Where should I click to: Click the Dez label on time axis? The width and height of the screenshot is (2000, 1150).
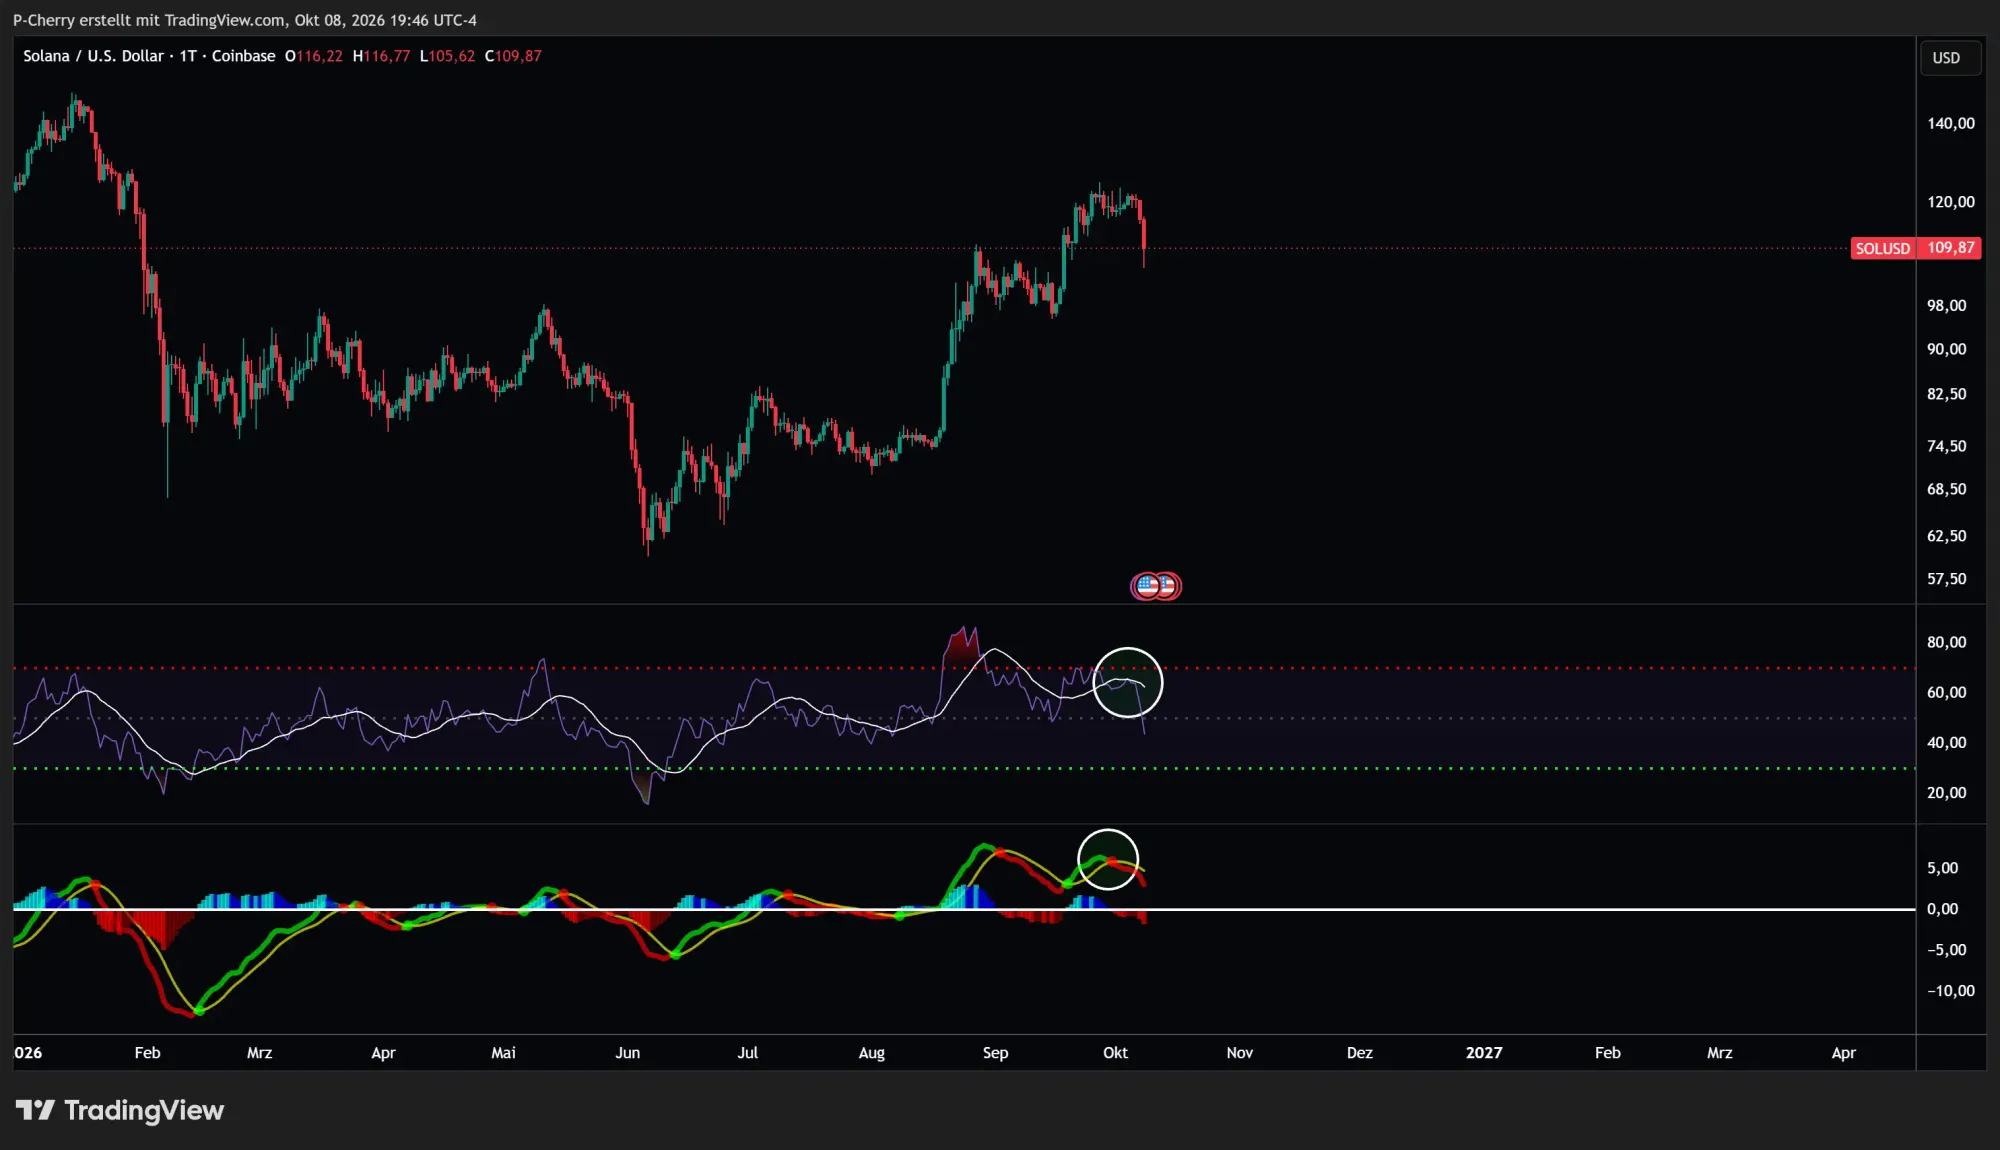point(1359,1053)
